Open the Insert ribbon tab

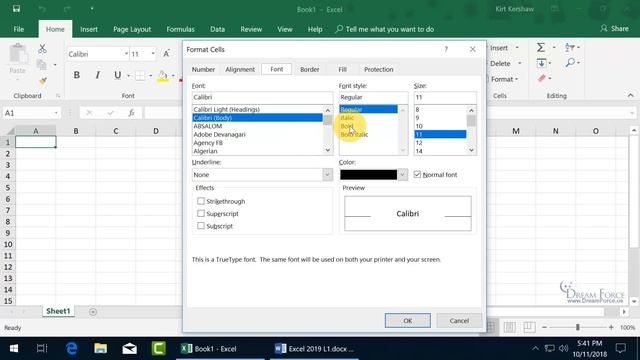pyautogui.click(x=89, y=29)
